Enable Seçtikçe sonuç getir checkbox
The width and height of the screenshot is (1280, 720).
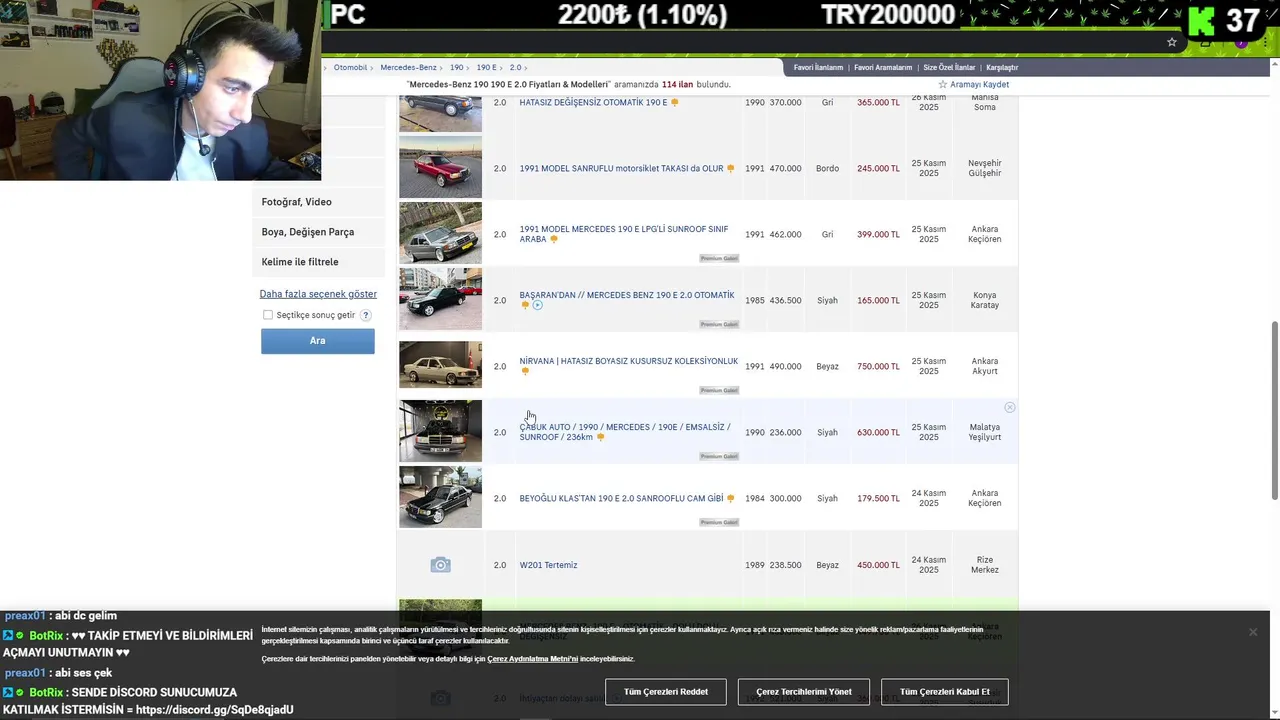pyautogui.click(x=268, y=315)
